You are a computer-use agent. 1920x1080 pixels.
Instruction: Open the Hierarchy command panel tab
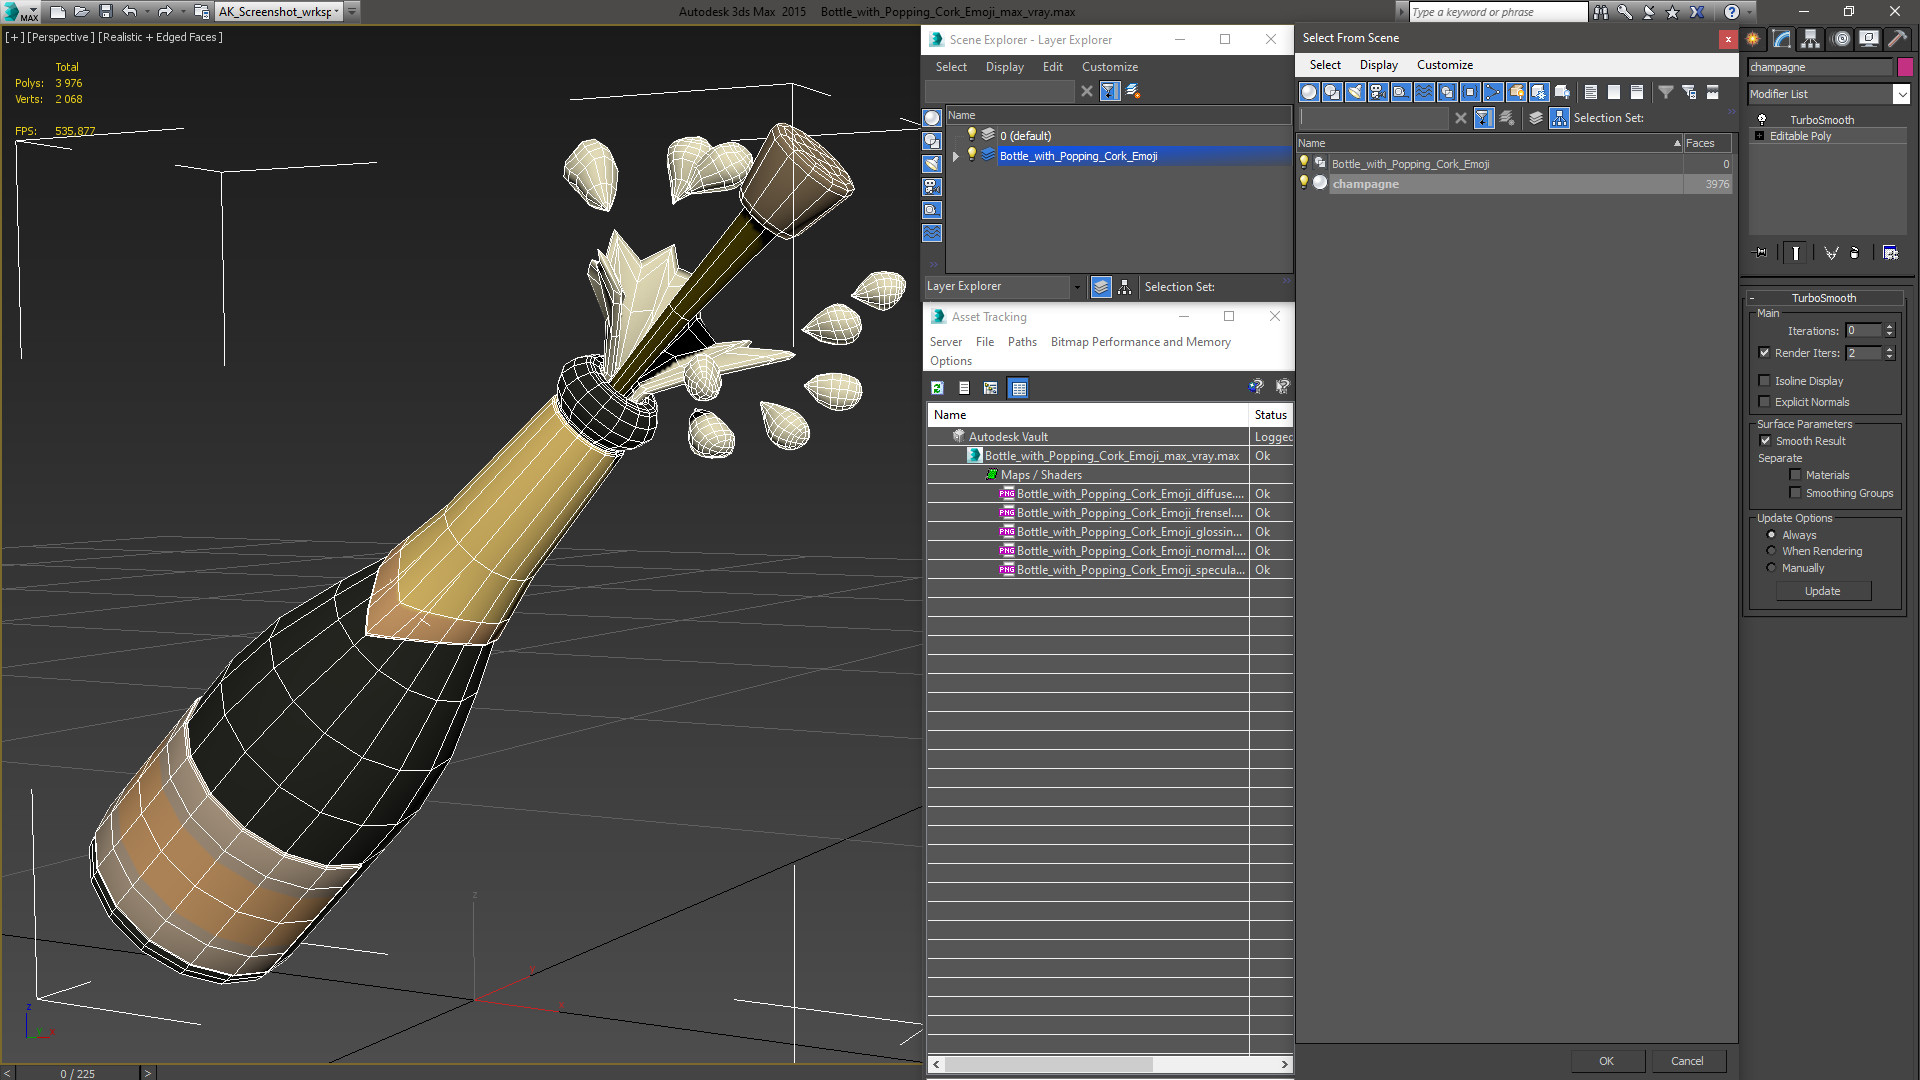point(1811,39)
